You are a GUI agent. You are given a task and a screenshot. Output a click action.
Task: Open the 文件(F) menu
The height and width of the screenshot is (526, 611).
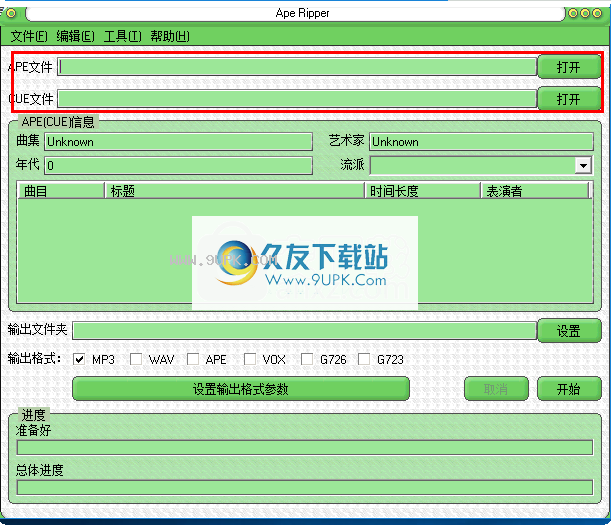tap(29, 36)
